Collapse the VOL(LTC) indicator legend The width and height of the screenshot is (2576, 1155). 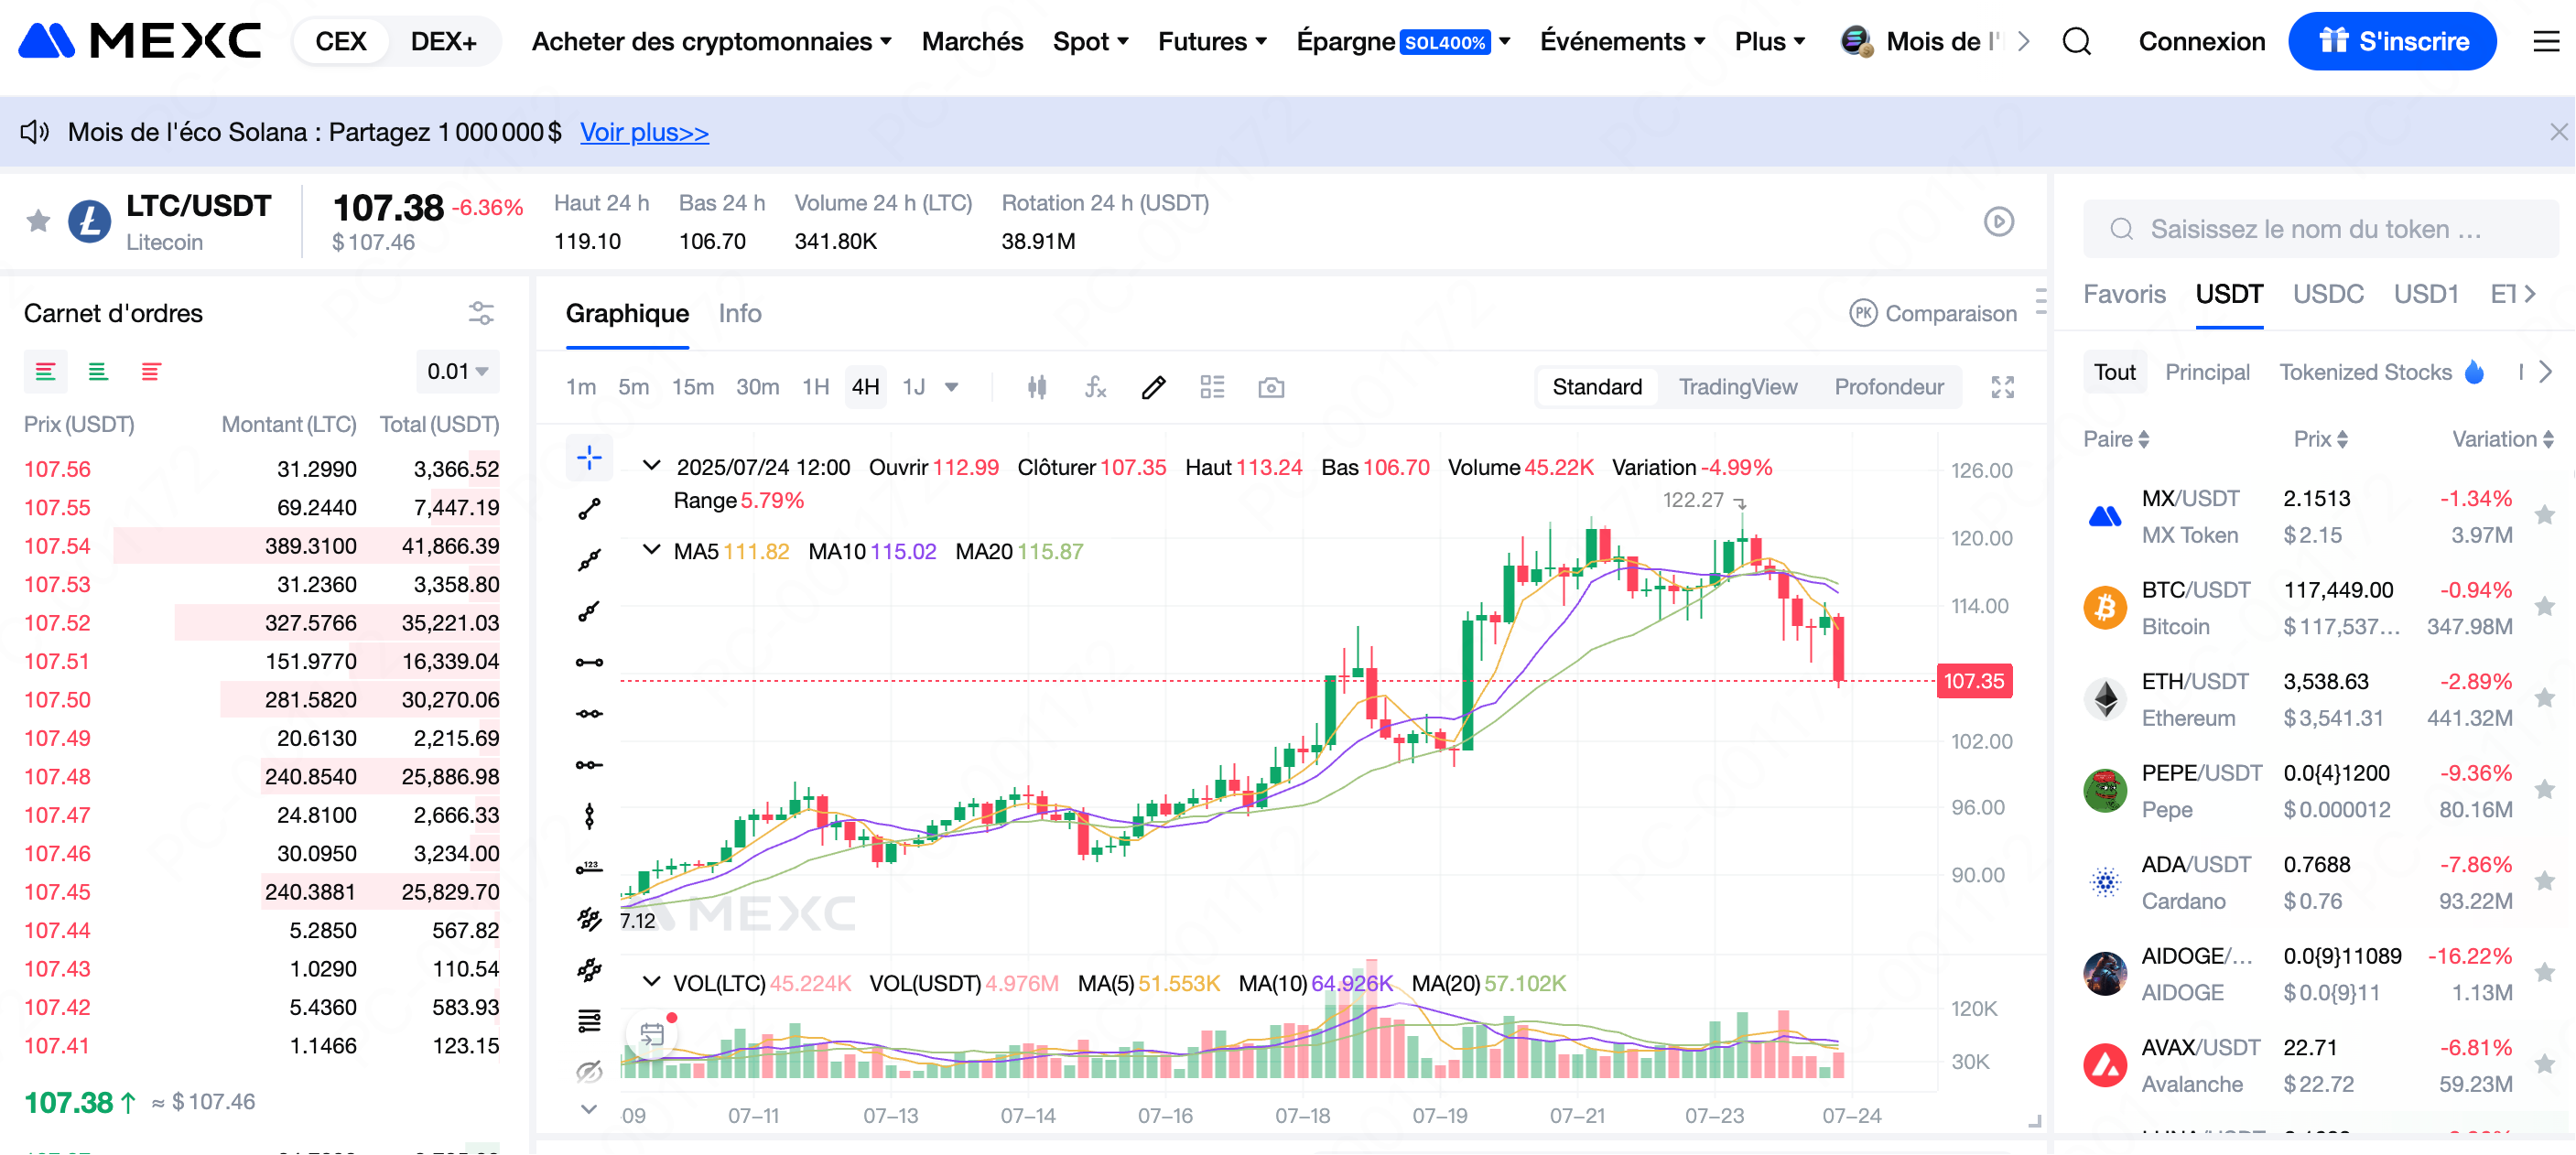pos(651,982)
